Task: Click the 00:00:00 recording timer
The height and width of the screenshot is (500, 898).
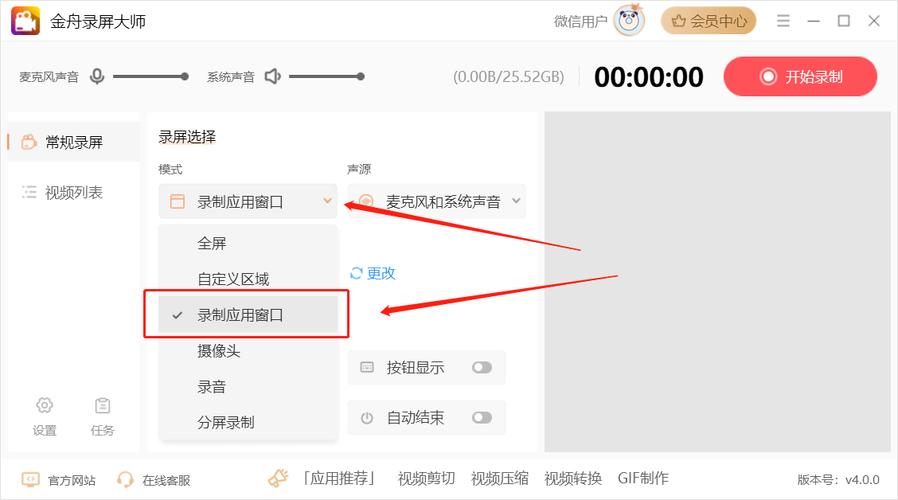Action: [648, 77]
